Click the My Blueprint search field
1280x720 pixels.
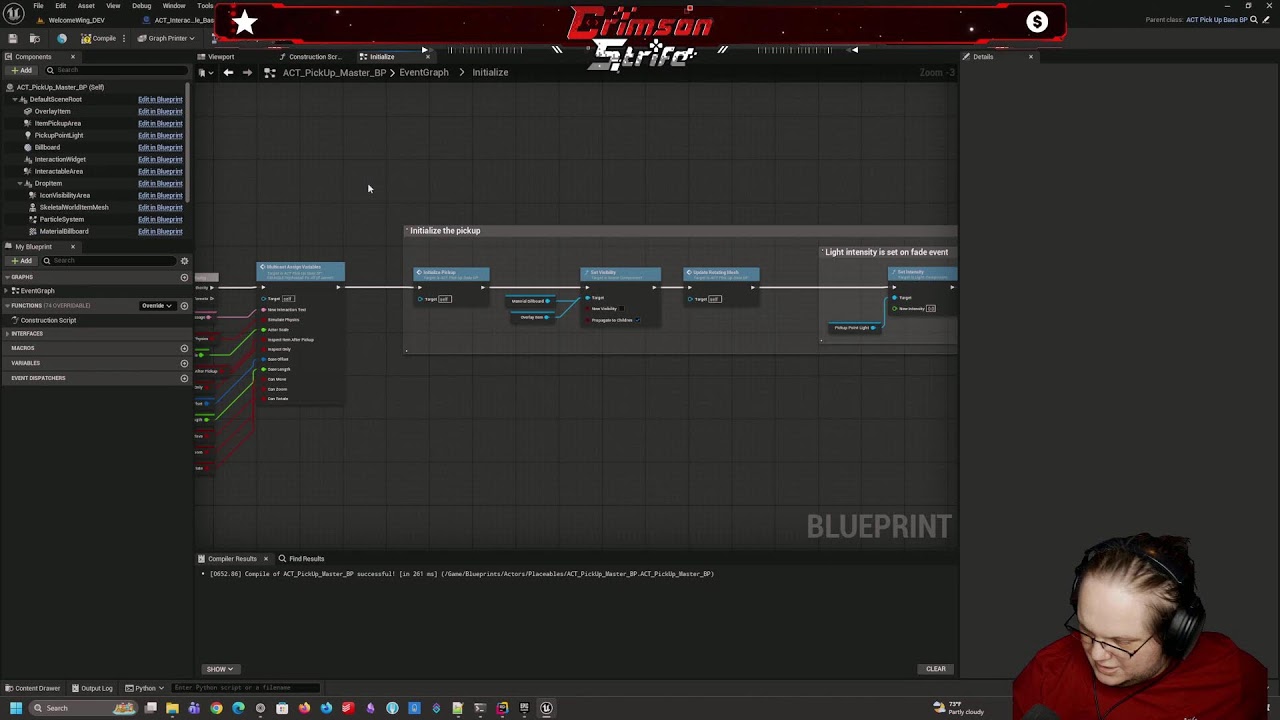point(110,260)
